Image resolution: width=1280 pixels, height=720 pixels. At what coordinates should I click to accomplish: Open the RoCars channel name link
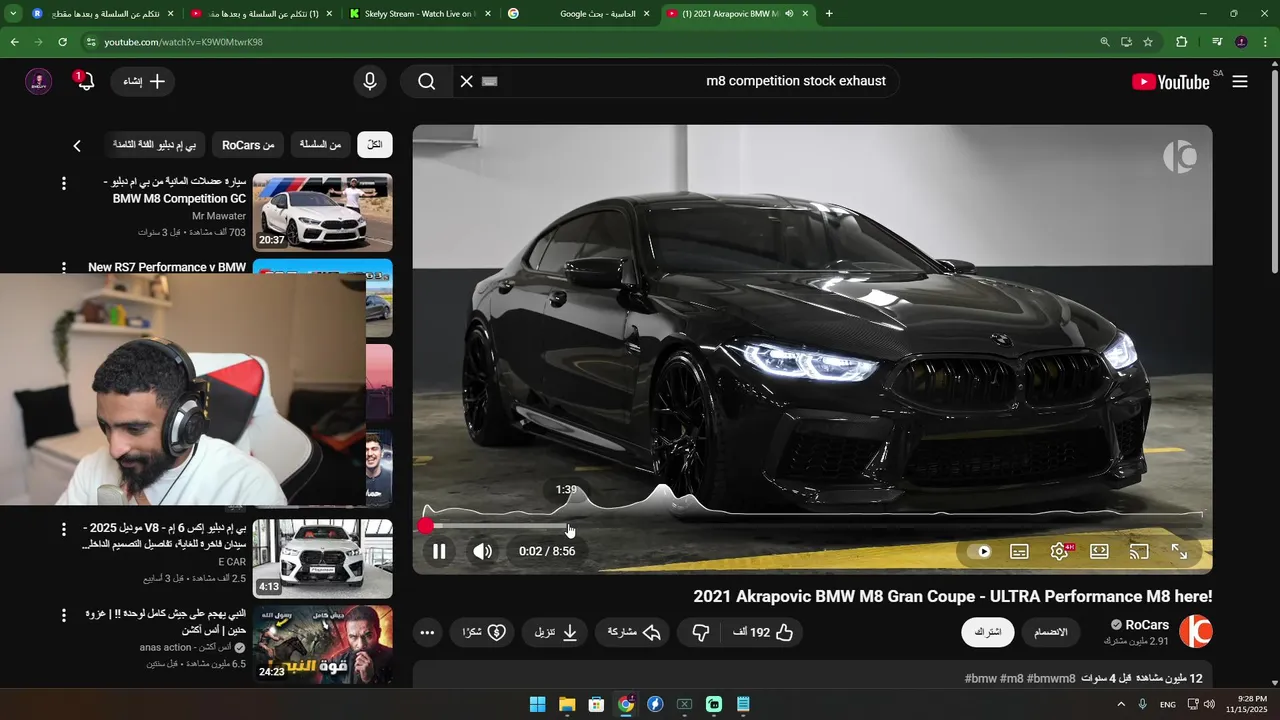(1147, 625)
